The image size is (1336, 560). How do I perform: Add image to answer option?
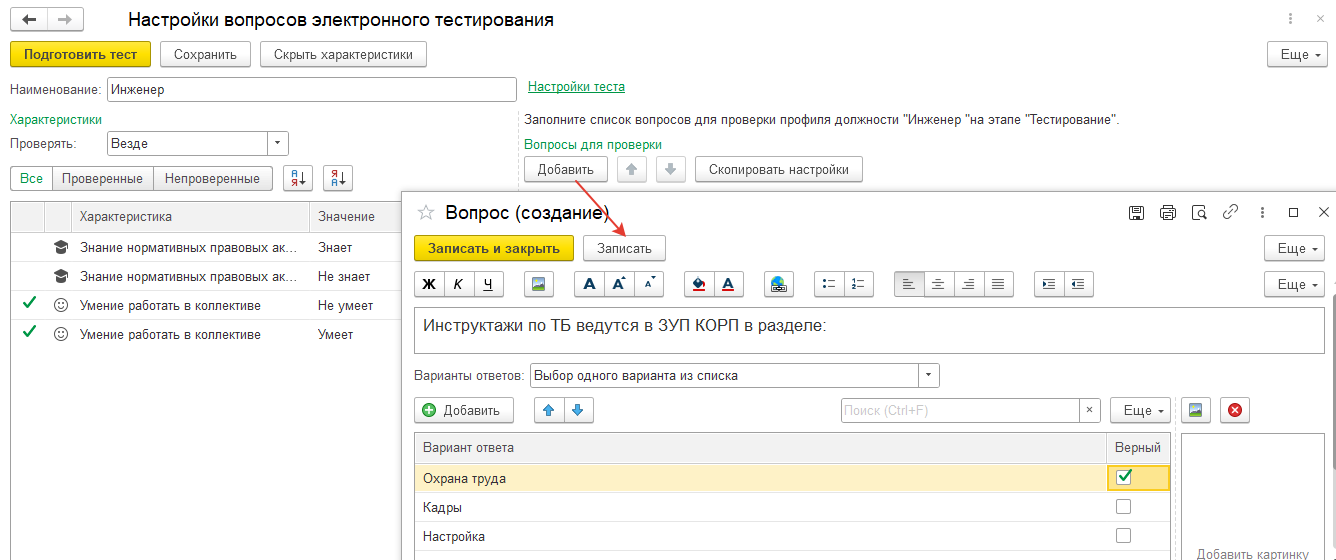point(1196,410)
